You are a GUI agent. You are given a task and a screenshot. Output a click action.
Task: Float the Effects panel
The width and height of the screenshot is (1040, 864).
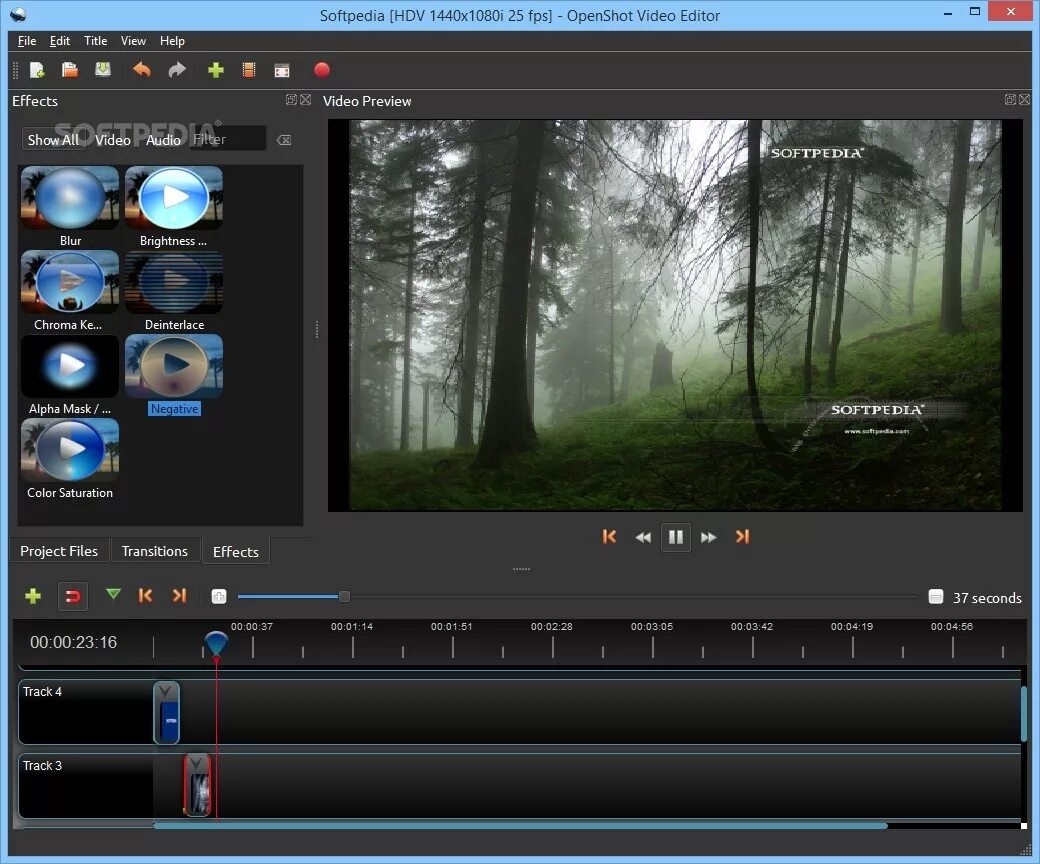[x=291, y=99]
